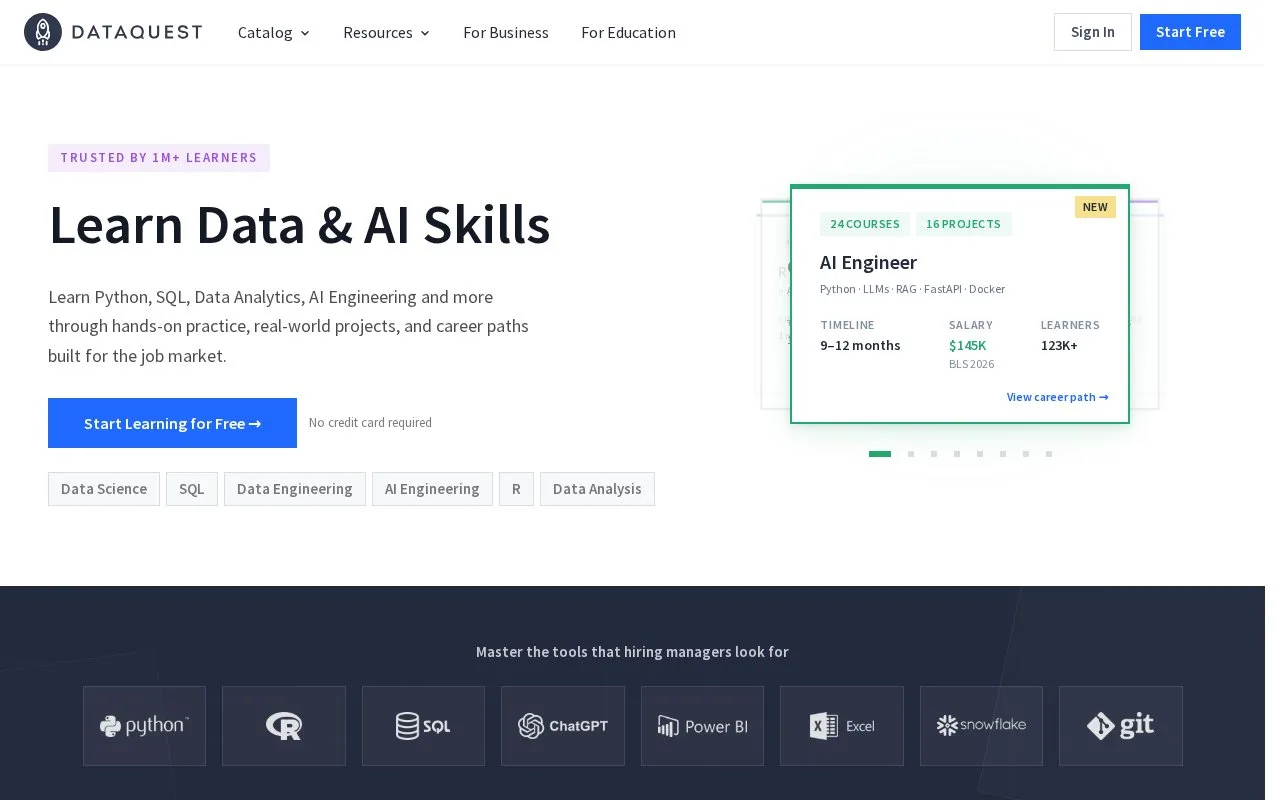Select the R language logo tile
Screen dimensions: 1280x800
284,726
